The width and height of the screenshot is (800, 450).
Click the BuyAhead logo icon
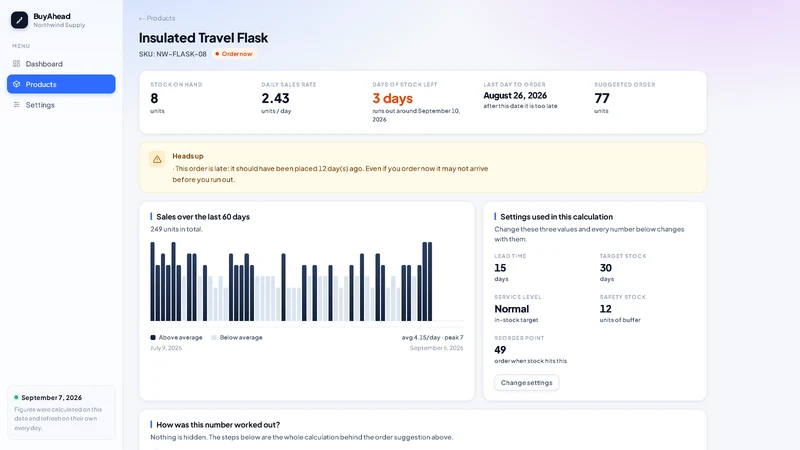coord(19,20)
